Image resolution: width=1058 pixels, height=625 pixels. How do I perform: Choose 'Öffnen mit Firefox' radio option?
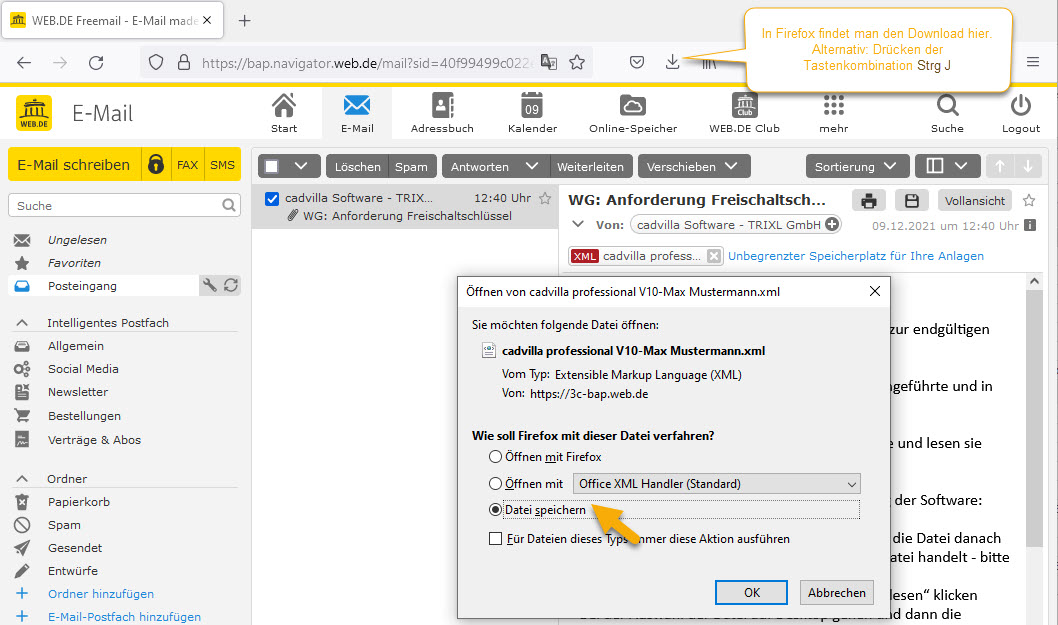point(495,457)
